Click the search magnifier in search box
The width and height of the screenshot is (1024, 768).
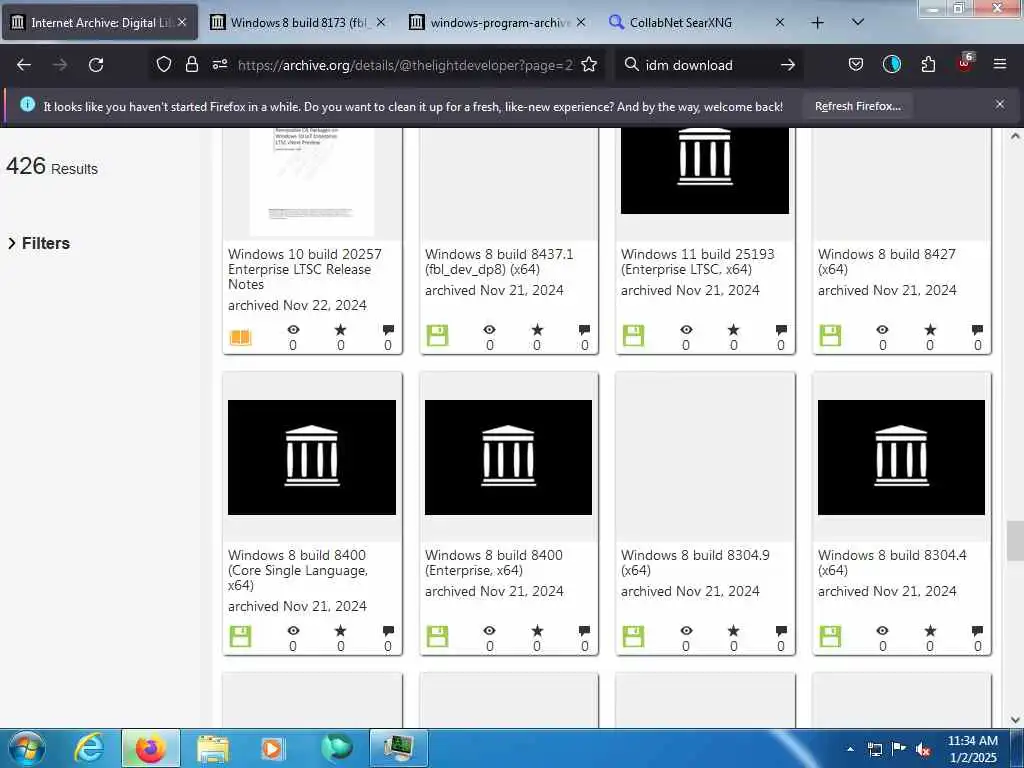pos(632,64)
